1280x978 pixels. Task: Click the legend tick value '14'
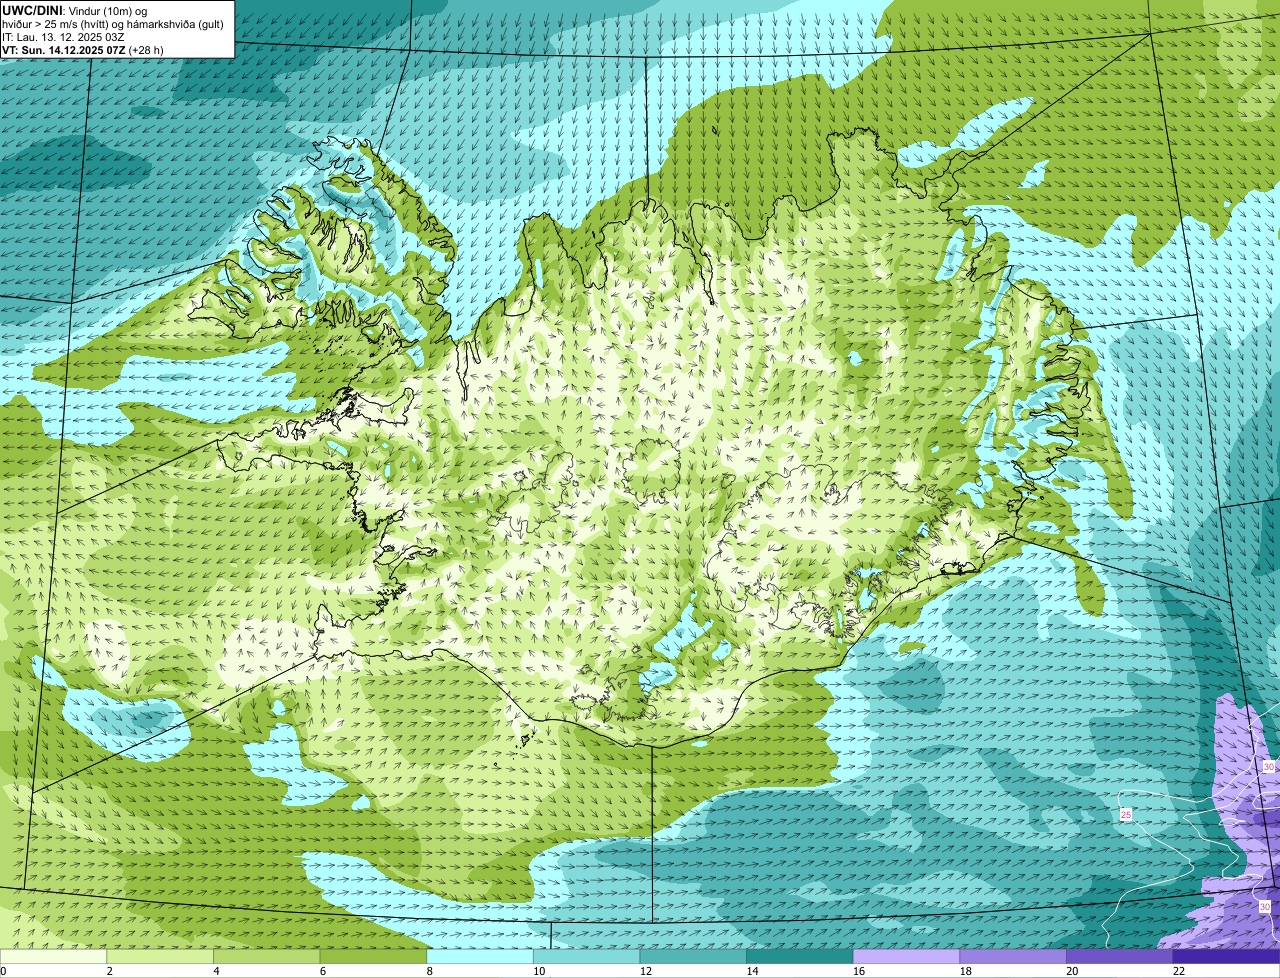(752, 971)
